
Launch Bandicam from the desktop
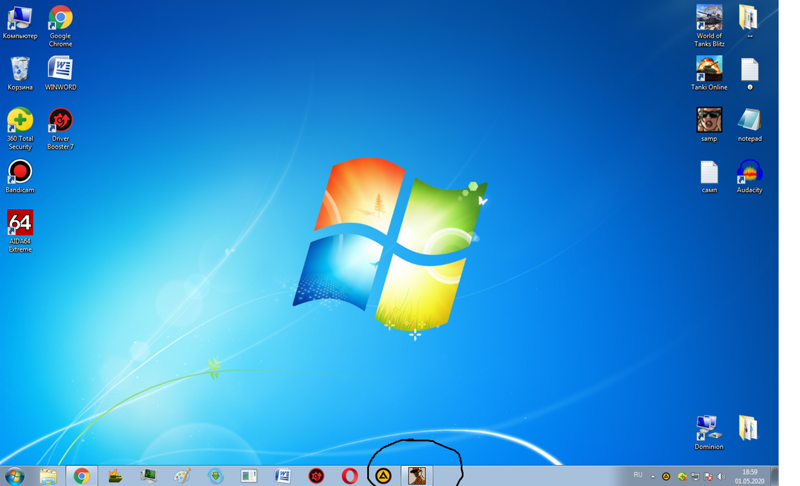tap(20, 176)
